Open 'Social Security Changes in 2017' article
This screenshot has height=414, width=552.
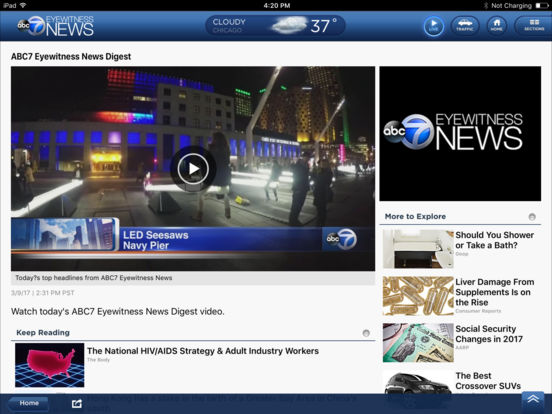tap(489, 334)
